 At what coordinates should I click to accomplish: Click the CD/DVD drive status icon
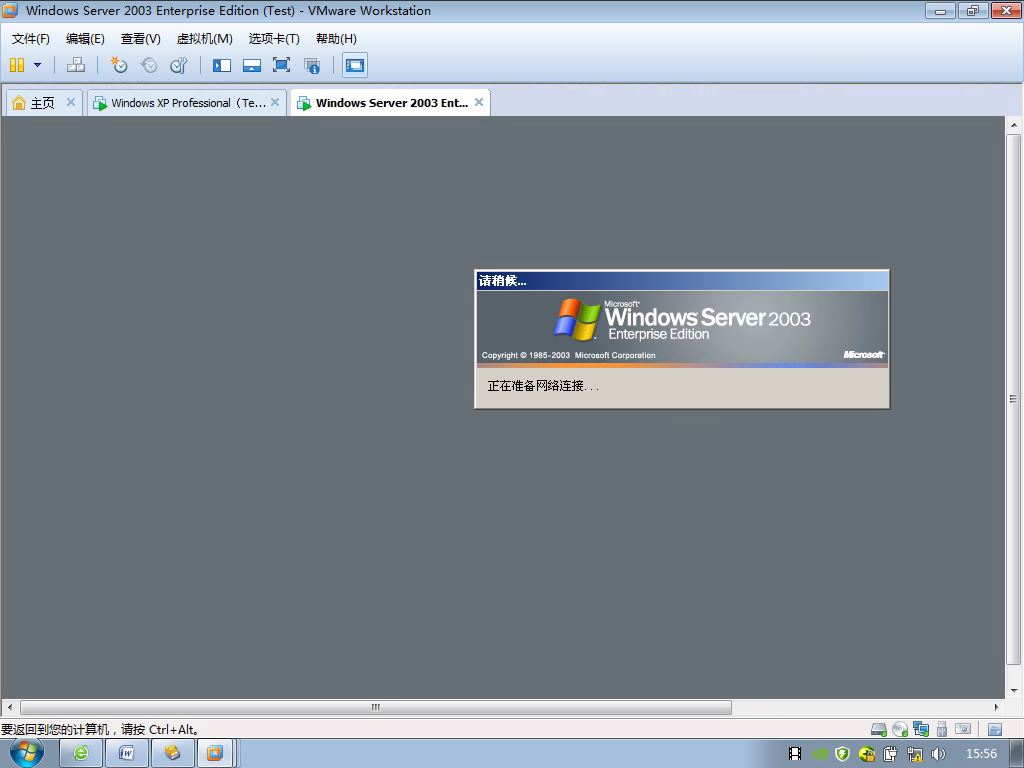click(x=900, y=729)
